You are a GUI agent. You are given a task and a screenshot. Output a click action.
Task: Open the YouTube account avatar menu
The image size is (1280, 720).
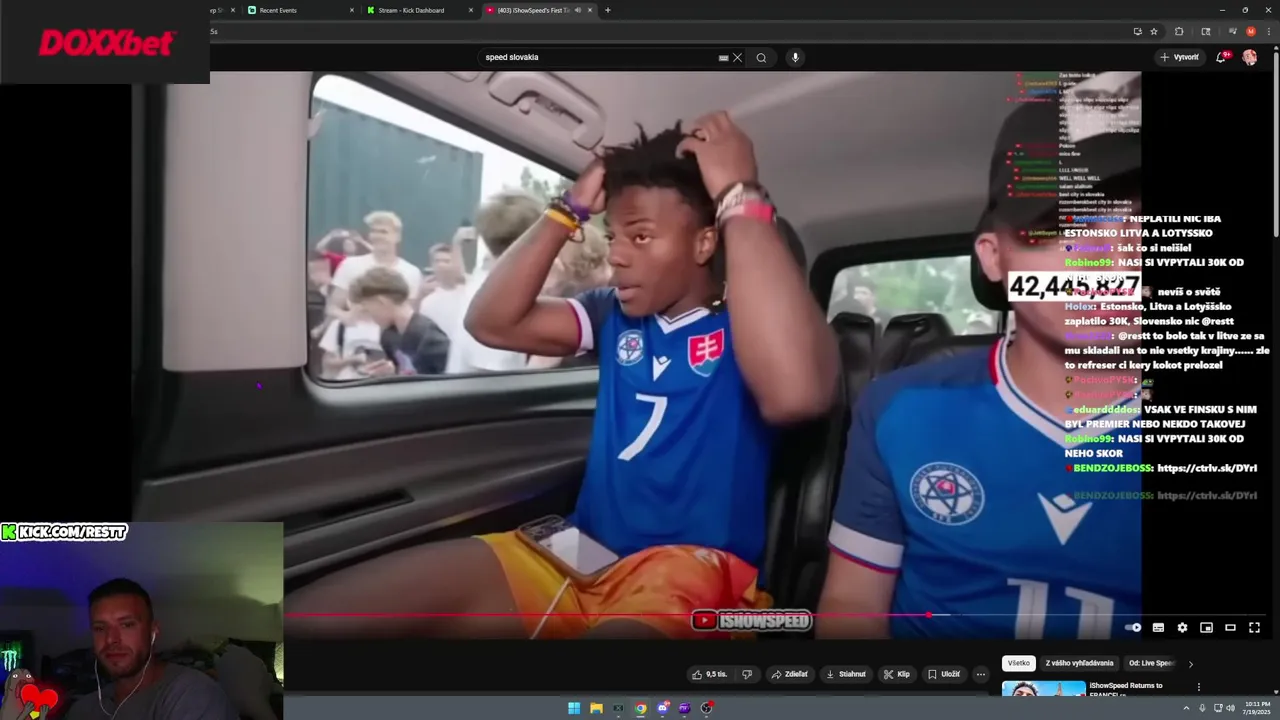(1249, 57)
